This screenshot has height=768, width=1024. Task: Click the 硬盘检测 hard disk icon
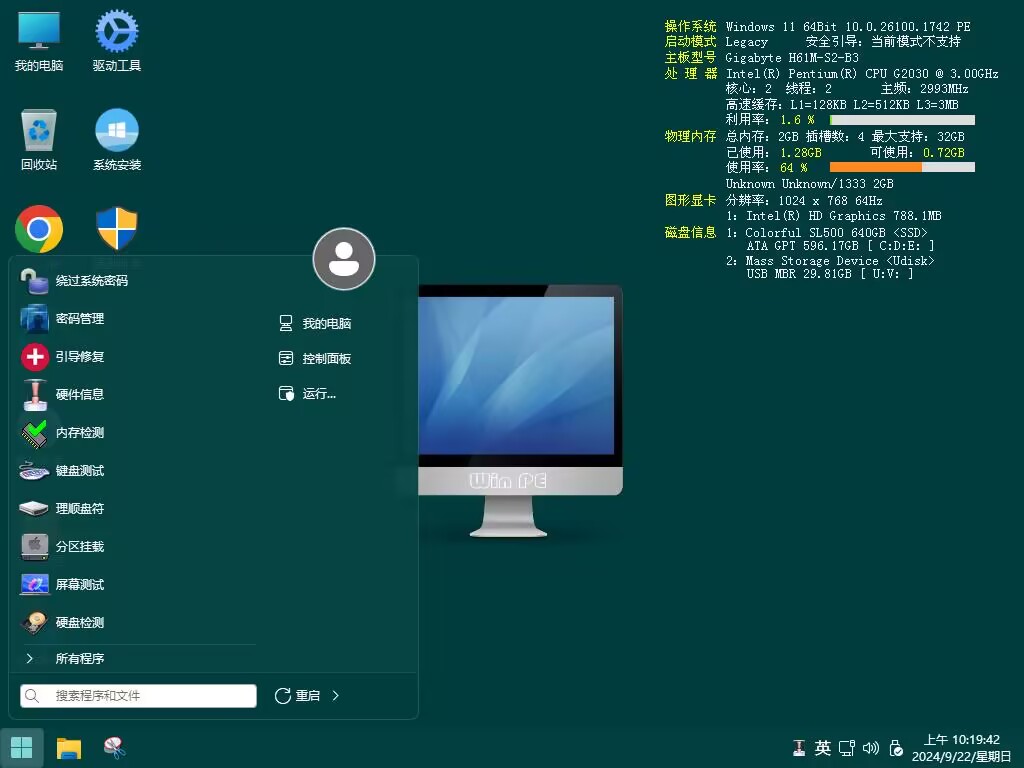(x=35, y=622)
